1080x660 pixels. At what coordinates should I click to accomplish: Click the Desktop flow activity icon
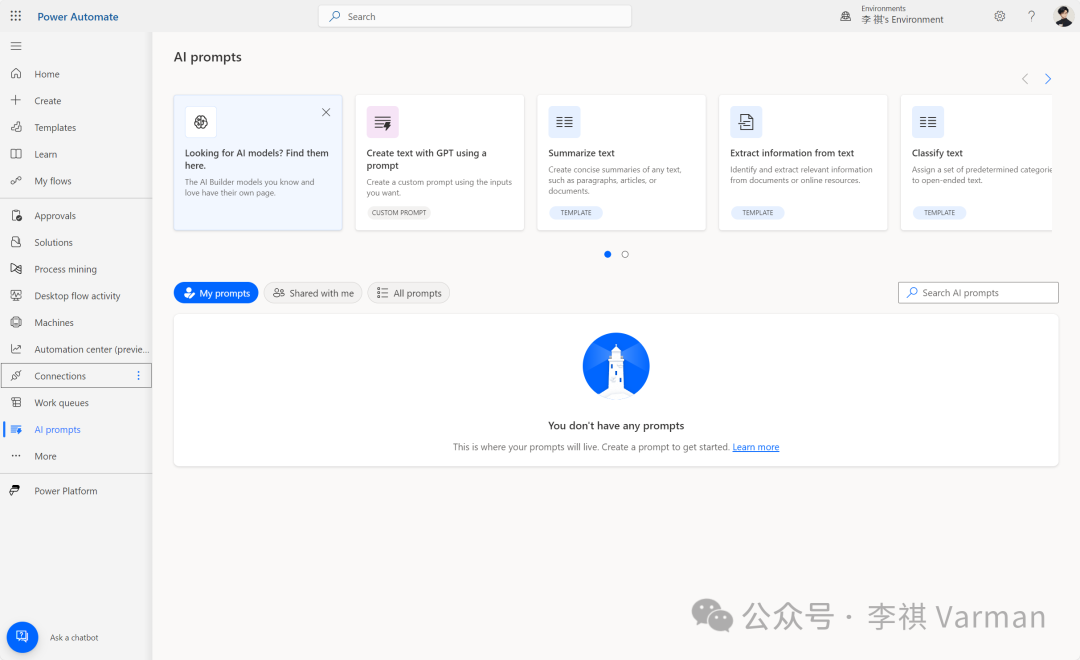[16, 296]
